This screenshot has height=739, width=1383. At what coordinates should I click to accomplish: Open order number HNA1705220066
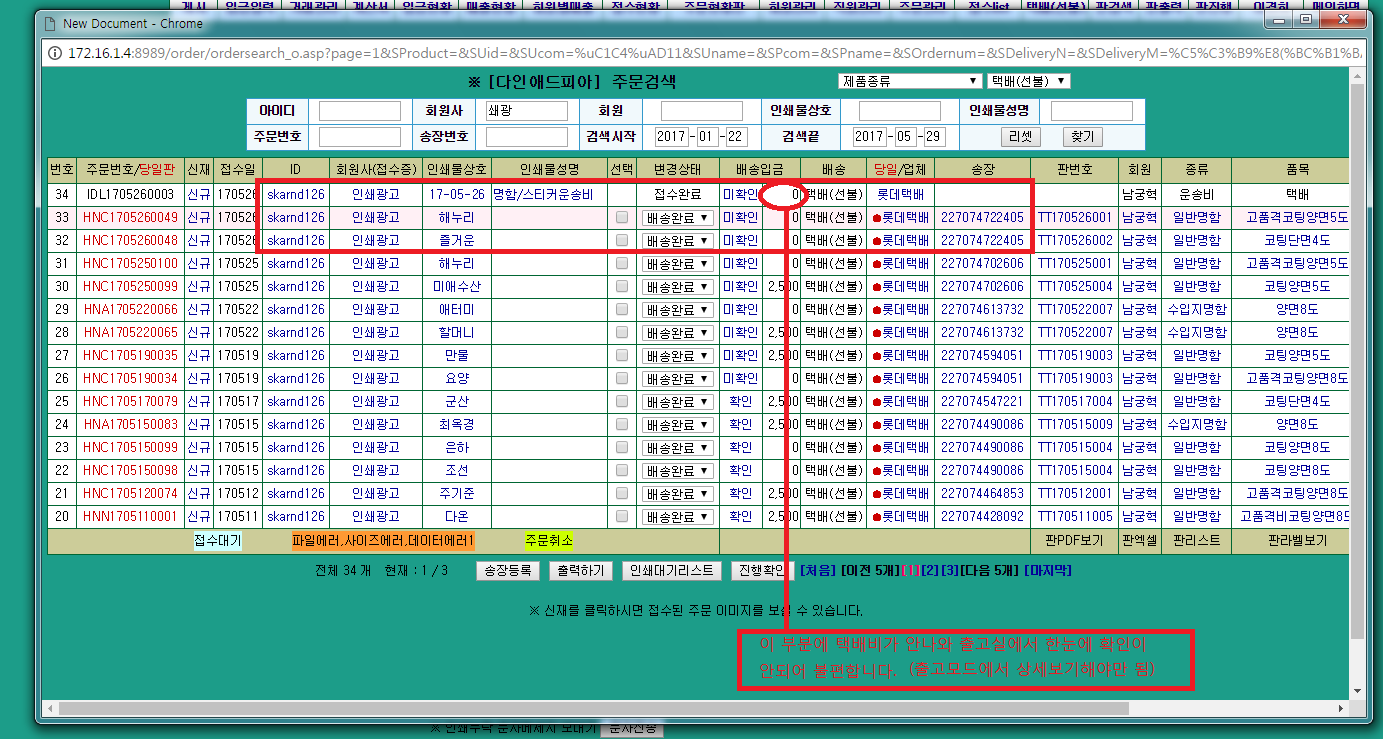(x=130, y=309)
